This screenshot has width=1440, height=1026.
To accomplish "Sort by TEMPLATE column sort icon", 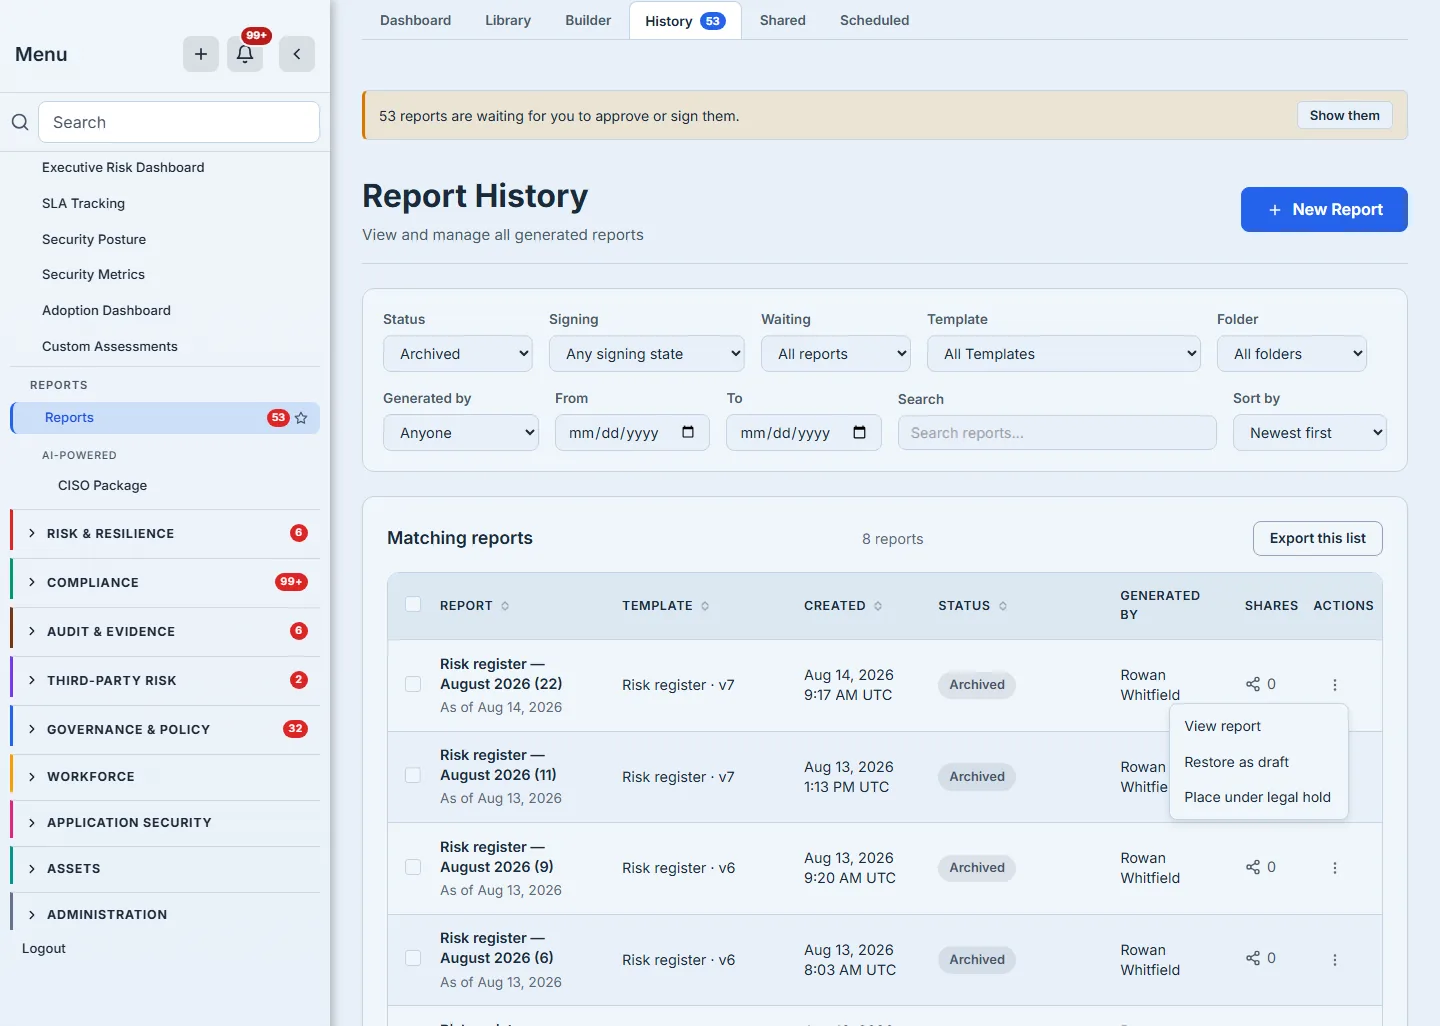I will coord(705,606).
